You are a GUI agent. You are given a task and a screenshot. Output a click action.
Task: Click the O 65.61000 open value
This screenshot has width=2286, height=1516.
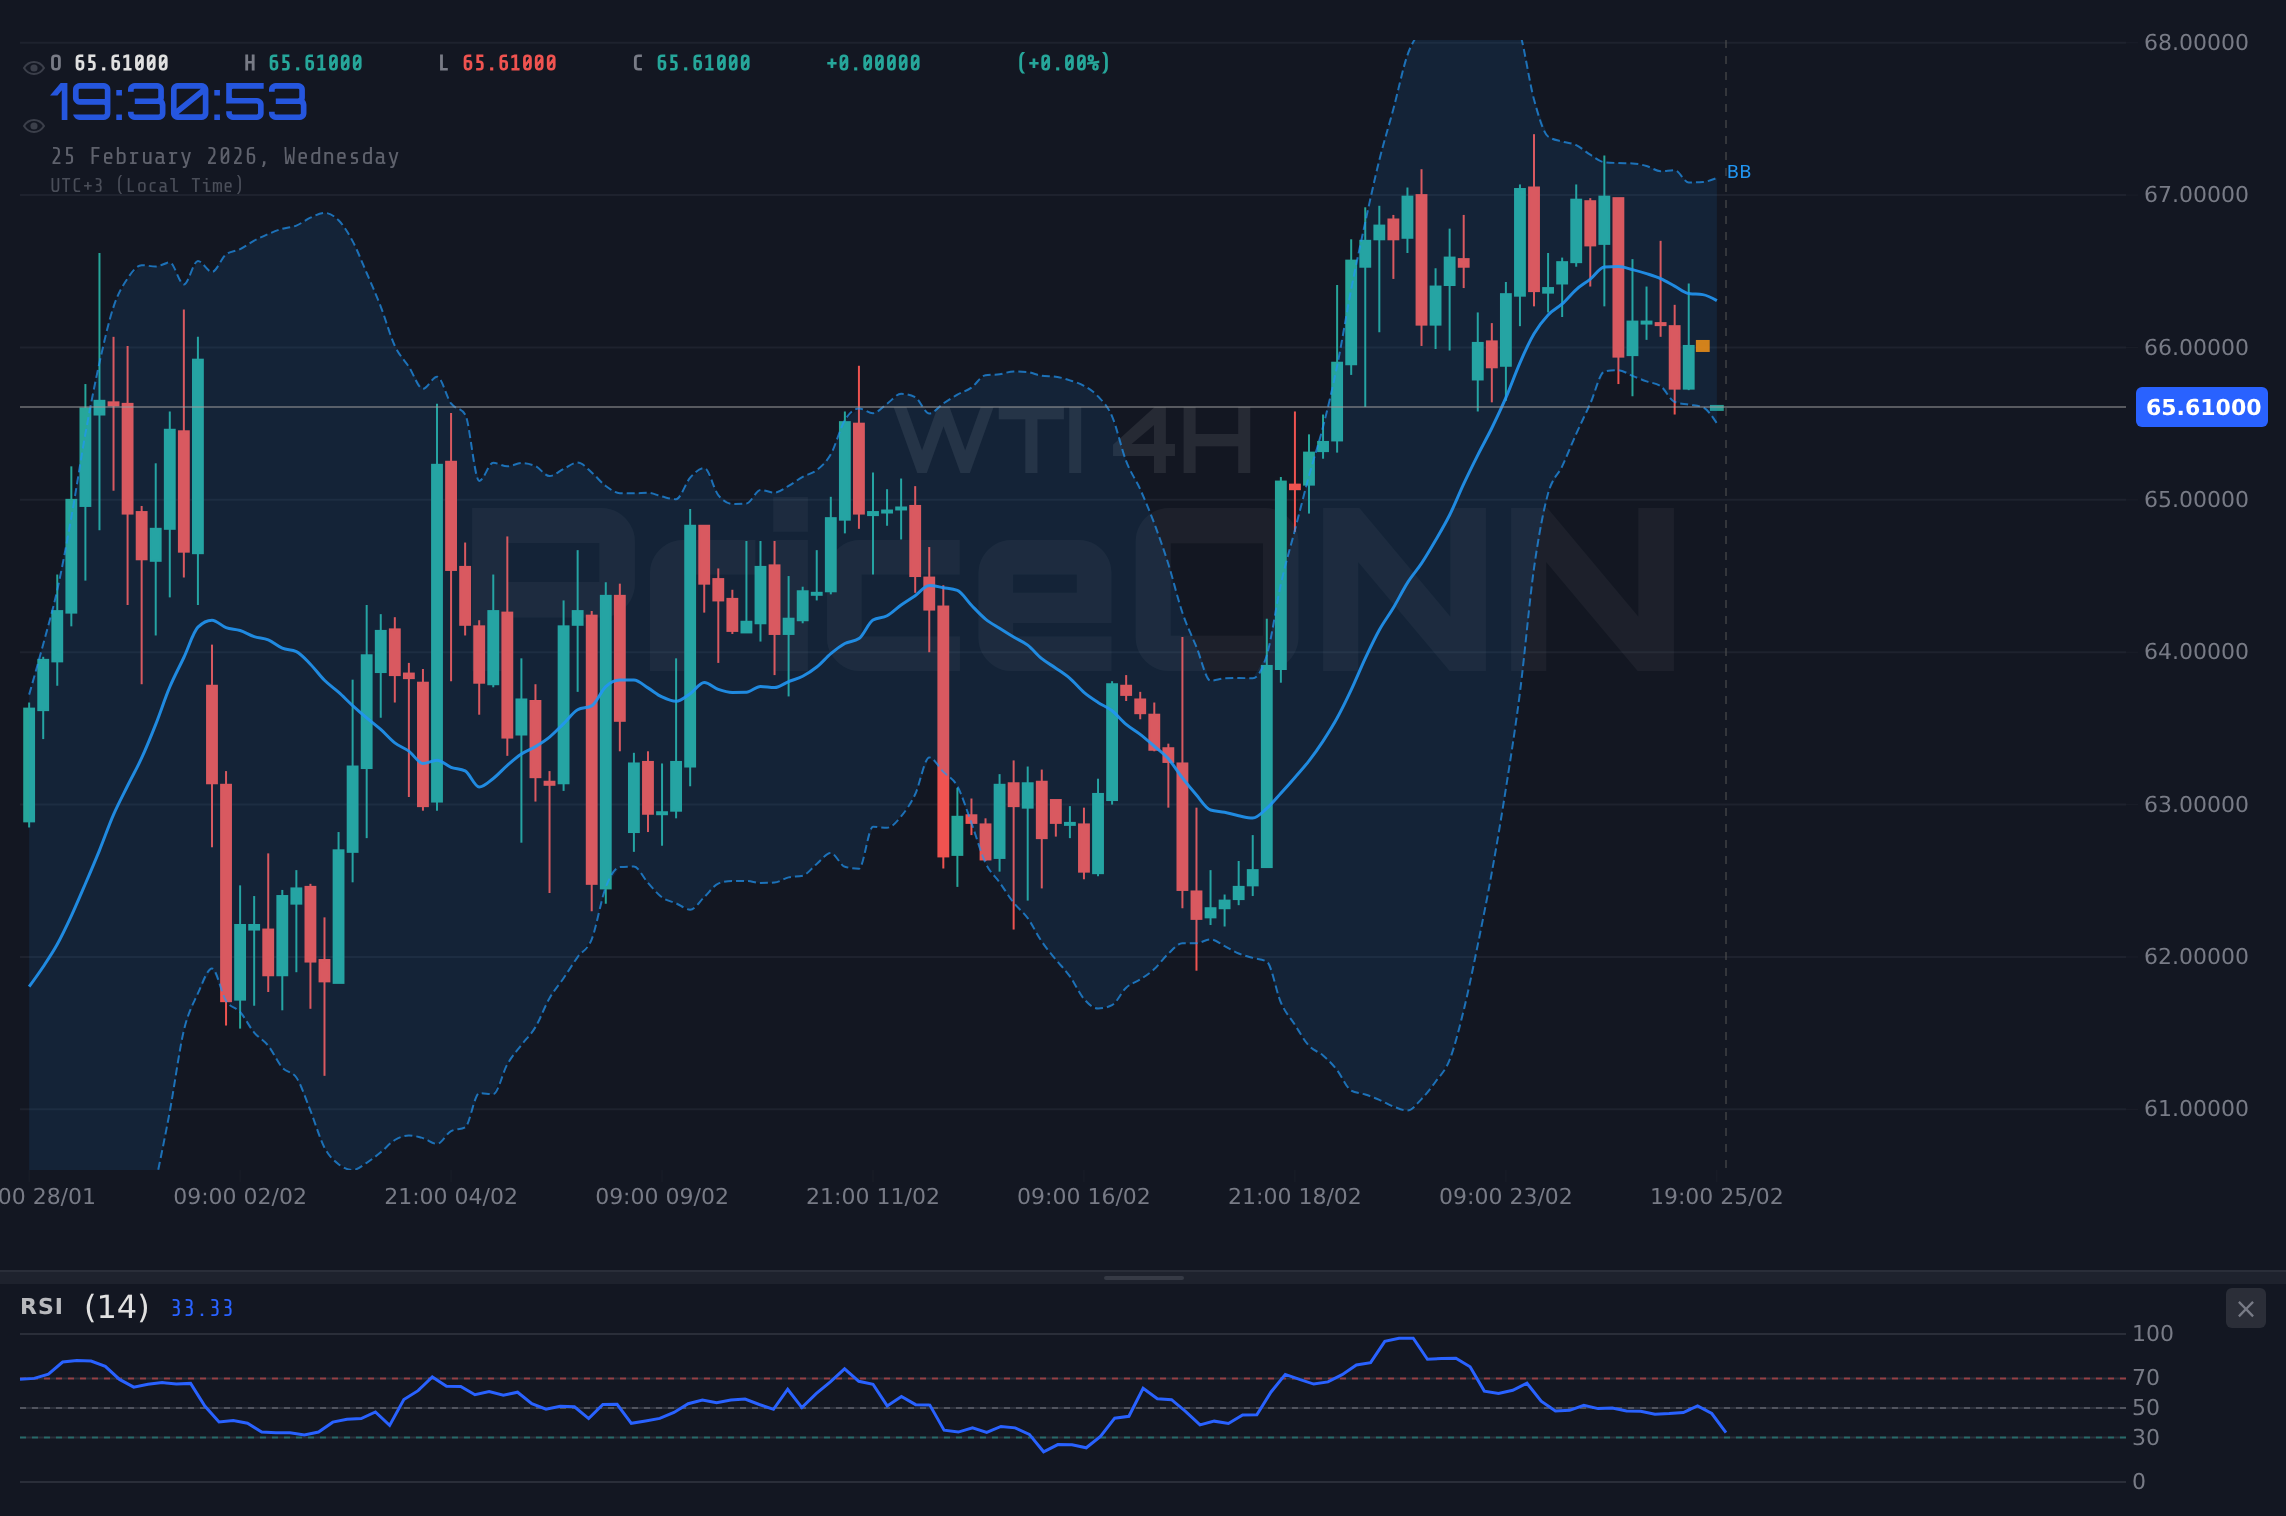[108, 62]
